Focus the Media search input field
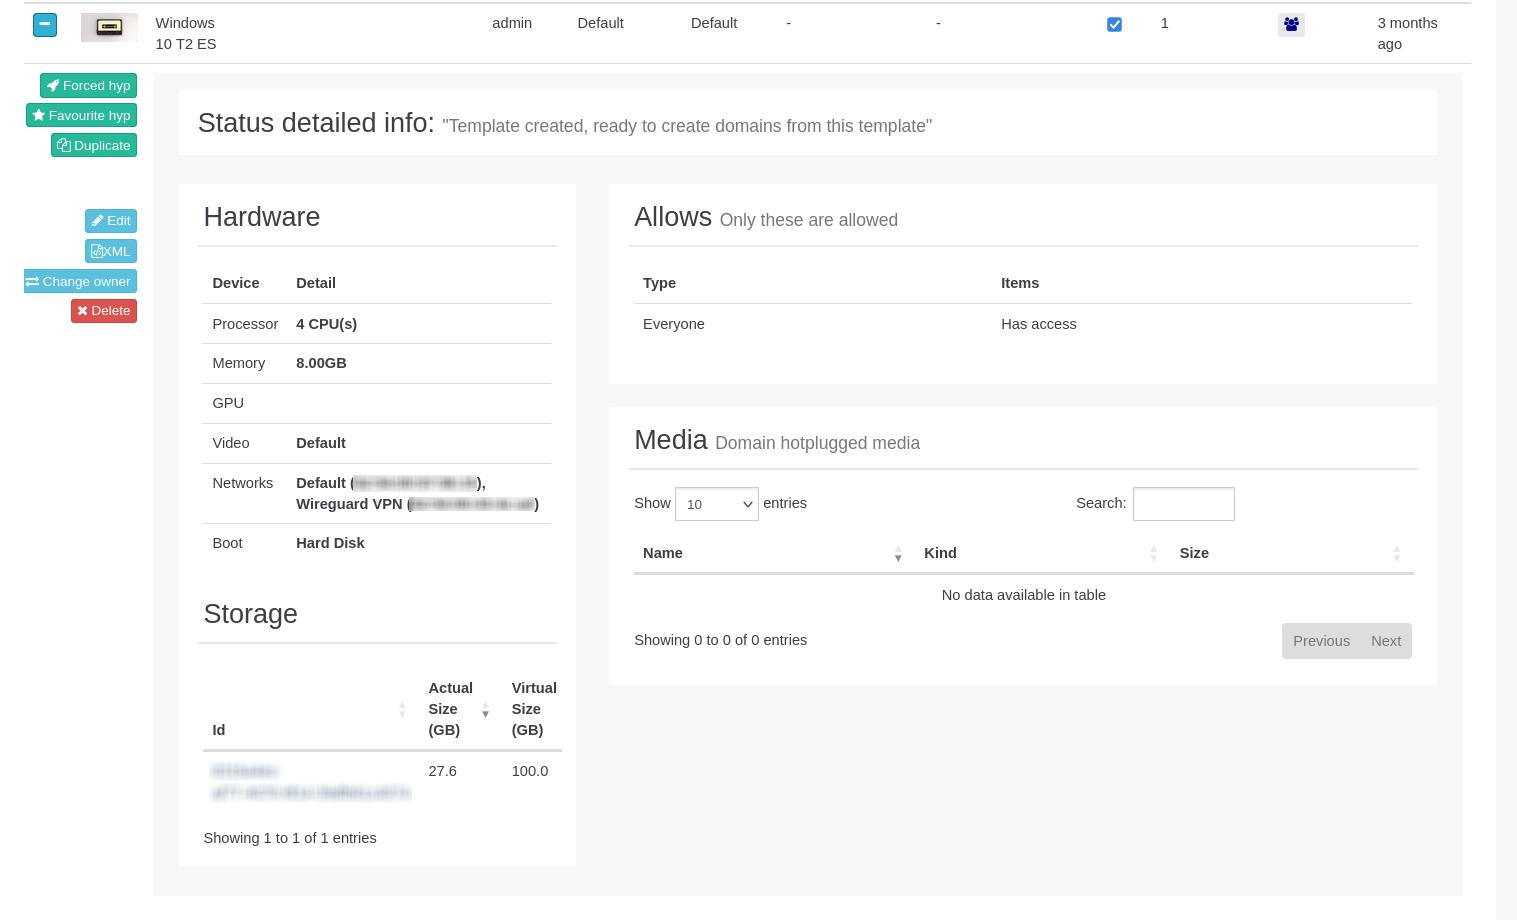1517x920 pixels. click(1183, 504)
